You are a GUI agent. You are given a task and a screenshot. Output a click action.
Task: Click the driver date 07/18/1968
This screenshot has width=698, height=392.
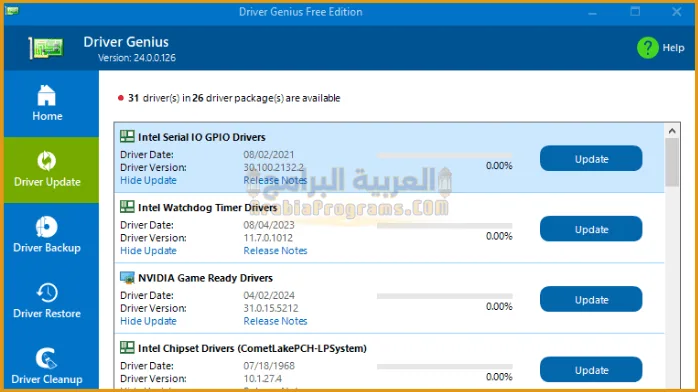tap(269, 365)
